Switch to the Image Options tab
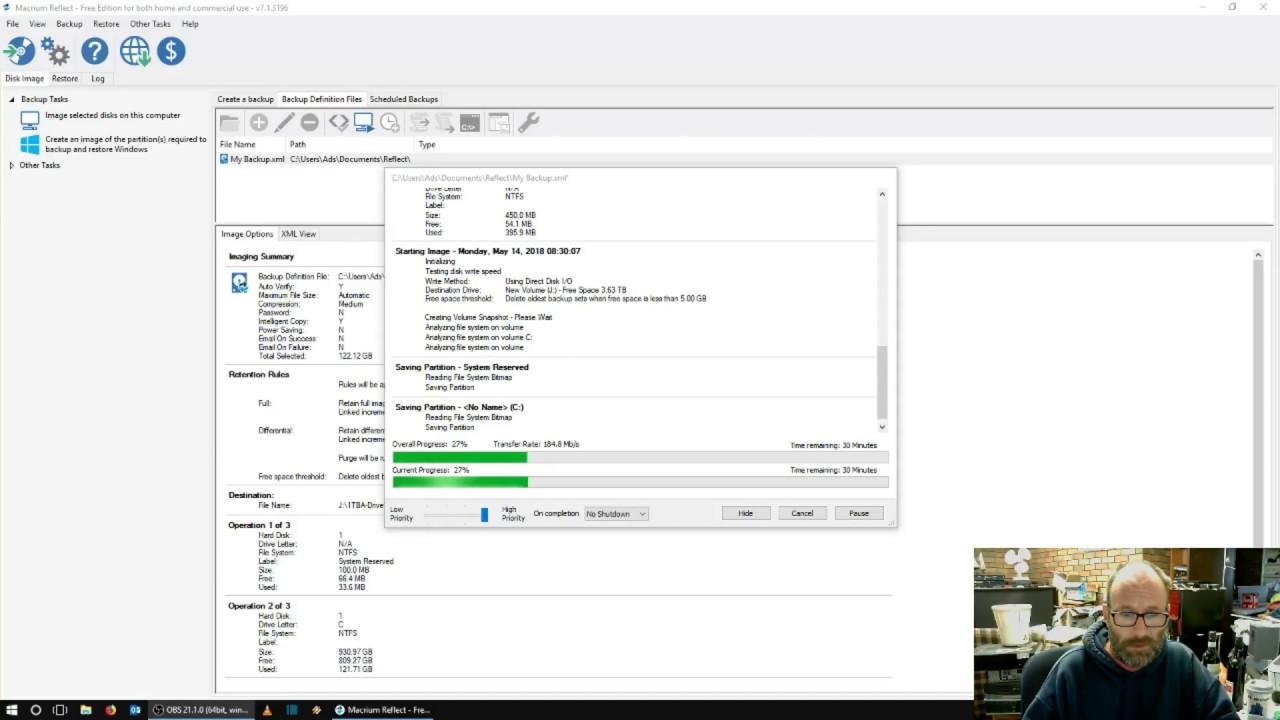 [247, 234]
